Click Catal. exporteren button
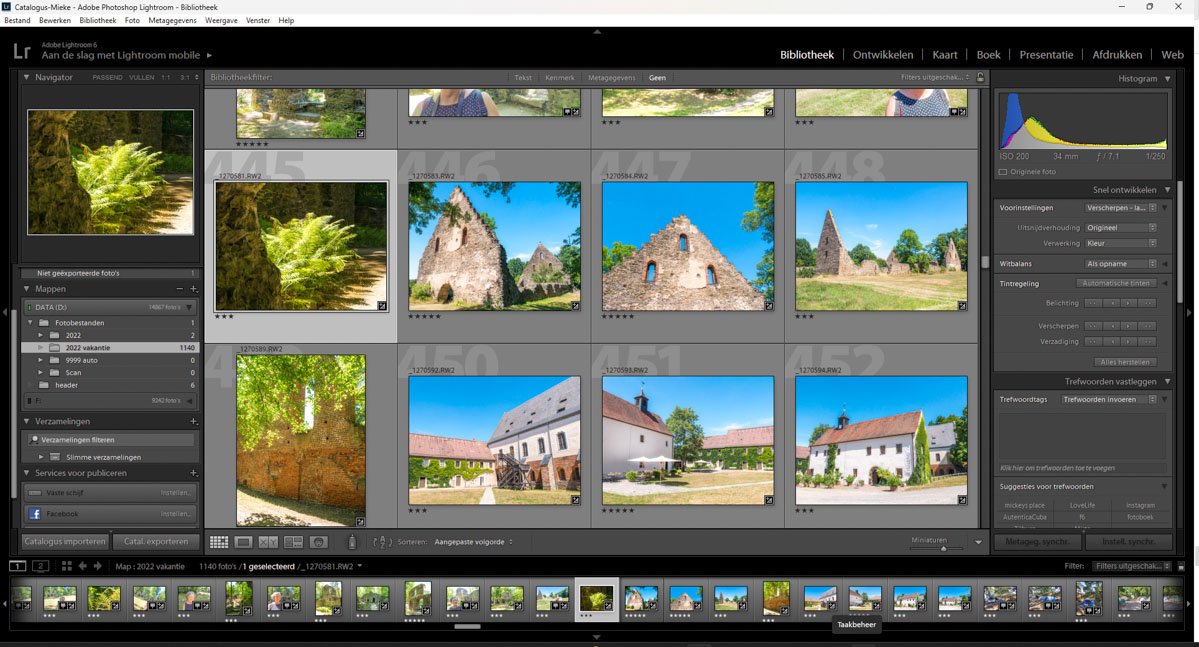This screenshot has width=1199, height=647. pyautogui.click(x=156, y=541)
